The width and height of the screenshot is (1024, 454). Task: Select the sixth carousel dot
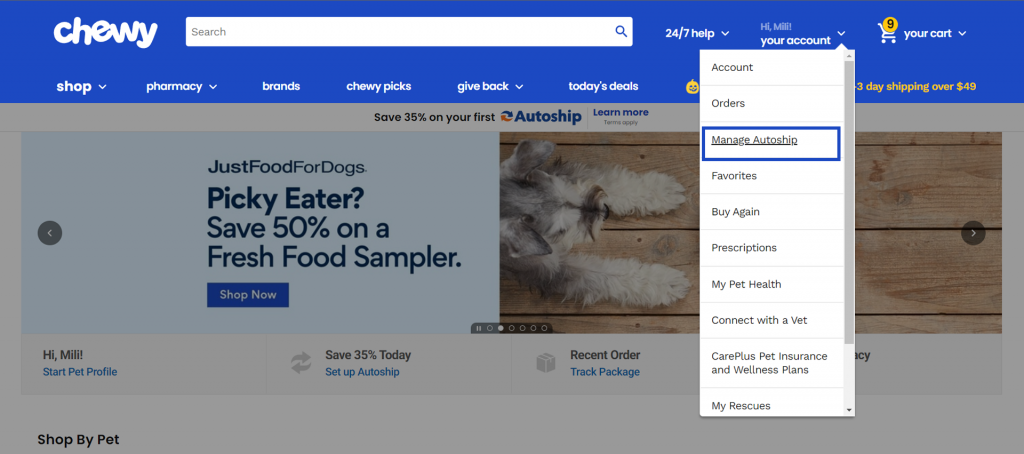tap(544, 329)
